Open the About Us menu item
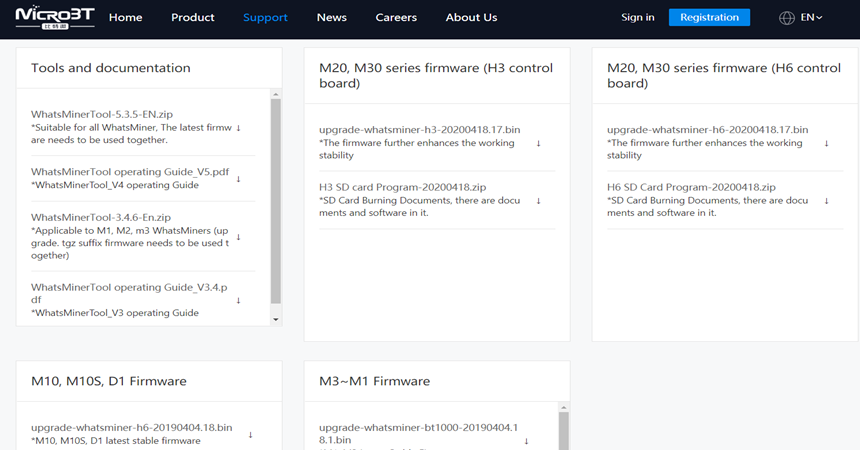The image size is (860, 450). coord(471,18)
